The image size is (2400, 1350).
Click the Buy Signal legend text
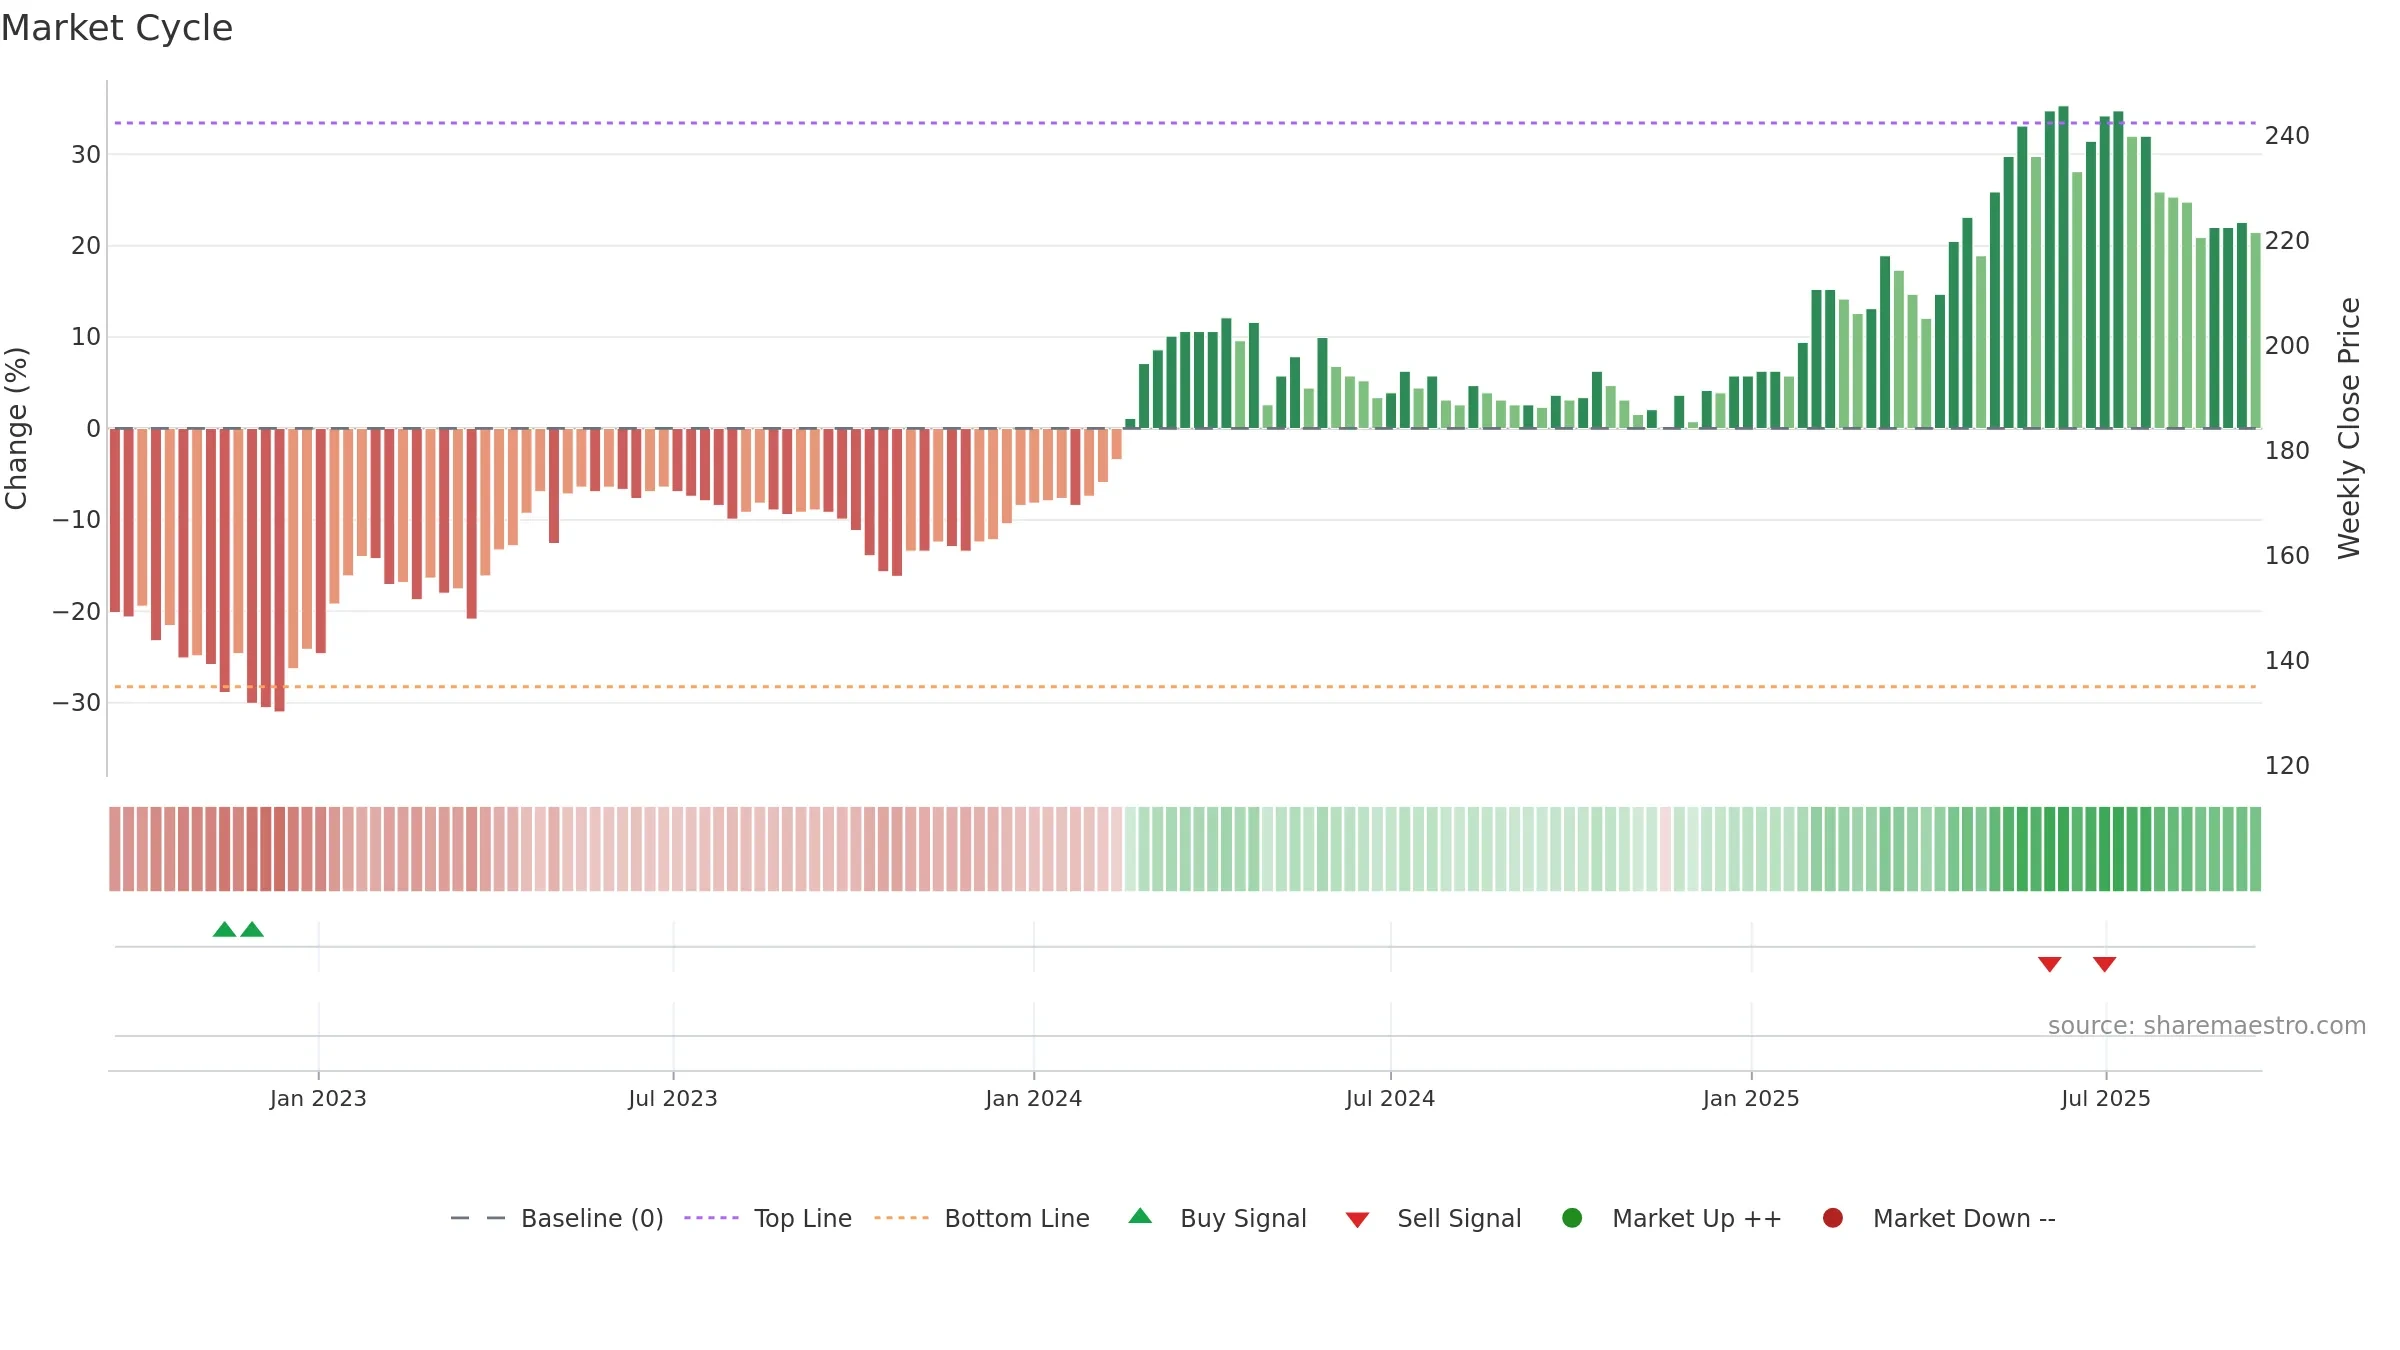1243,1218
